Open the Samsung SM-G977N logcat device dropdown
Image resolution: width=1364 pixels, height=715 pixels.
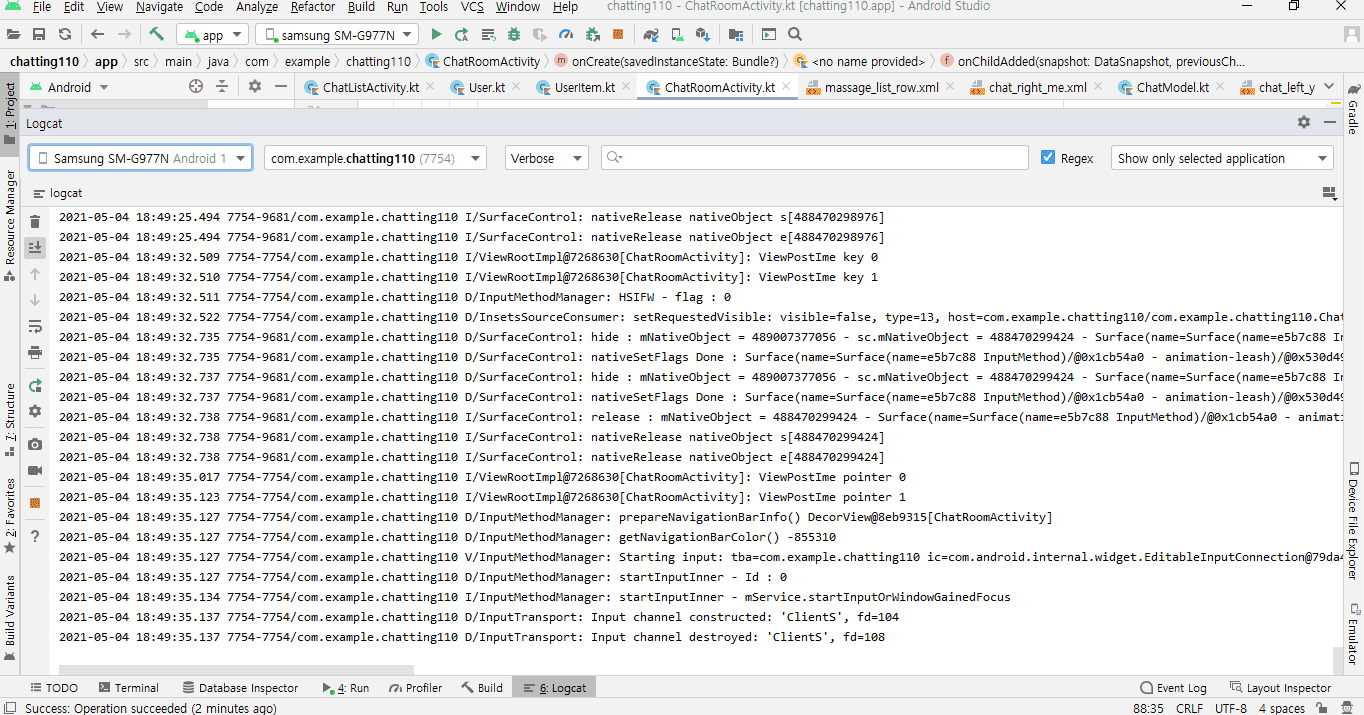tap(140, 158)
